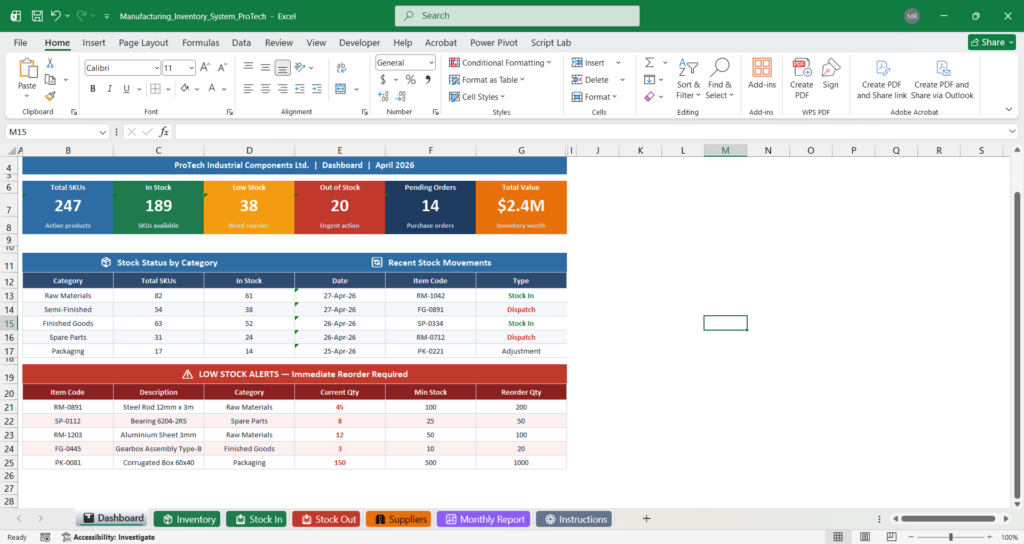
Task: Switch to the Power Pivot tab
Action: 494,42
